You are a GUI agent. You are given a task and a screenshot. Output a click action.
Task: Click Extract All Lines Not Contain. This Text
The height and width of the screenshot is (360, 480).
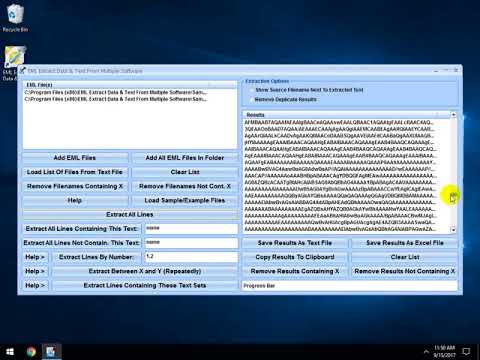click(x=82, y=243)
